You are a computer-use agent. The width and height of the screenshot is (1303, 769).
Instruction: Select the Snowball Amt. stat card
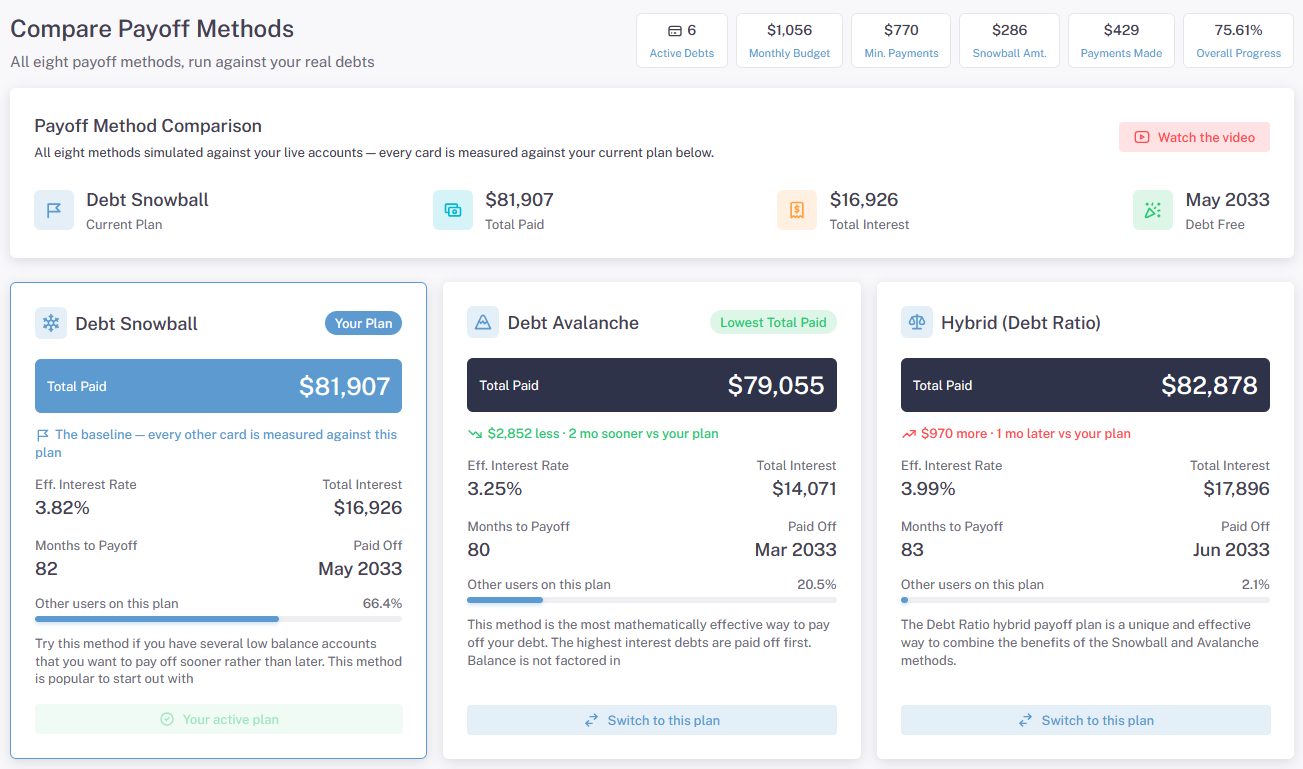(1009, 41)
